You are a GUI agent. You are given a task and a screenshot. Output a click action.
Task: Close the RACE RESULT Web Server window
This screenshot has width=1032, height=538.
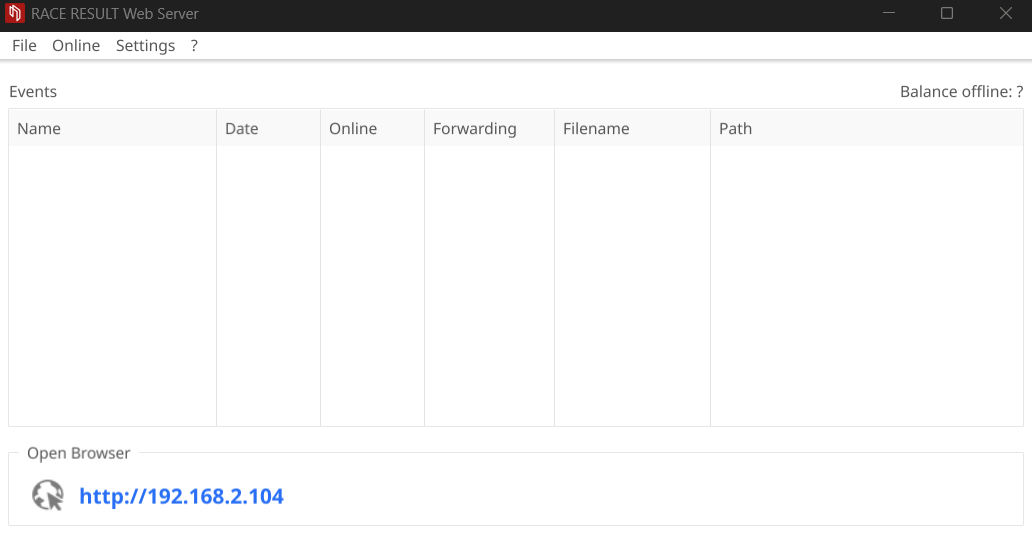pyautogui.click(x=1006, y=14)
